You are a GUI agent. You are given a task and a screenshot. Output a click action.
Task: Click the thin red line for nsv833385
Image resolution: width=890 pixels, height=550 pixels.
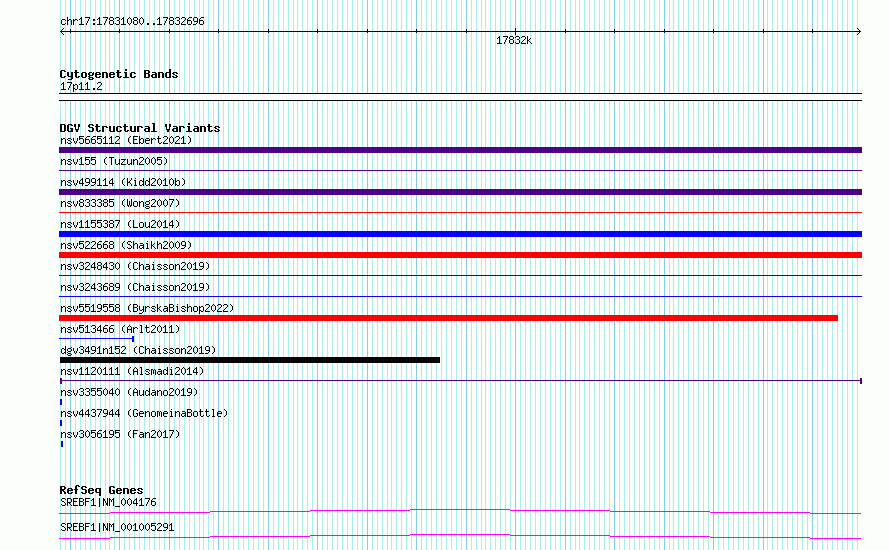460,213
